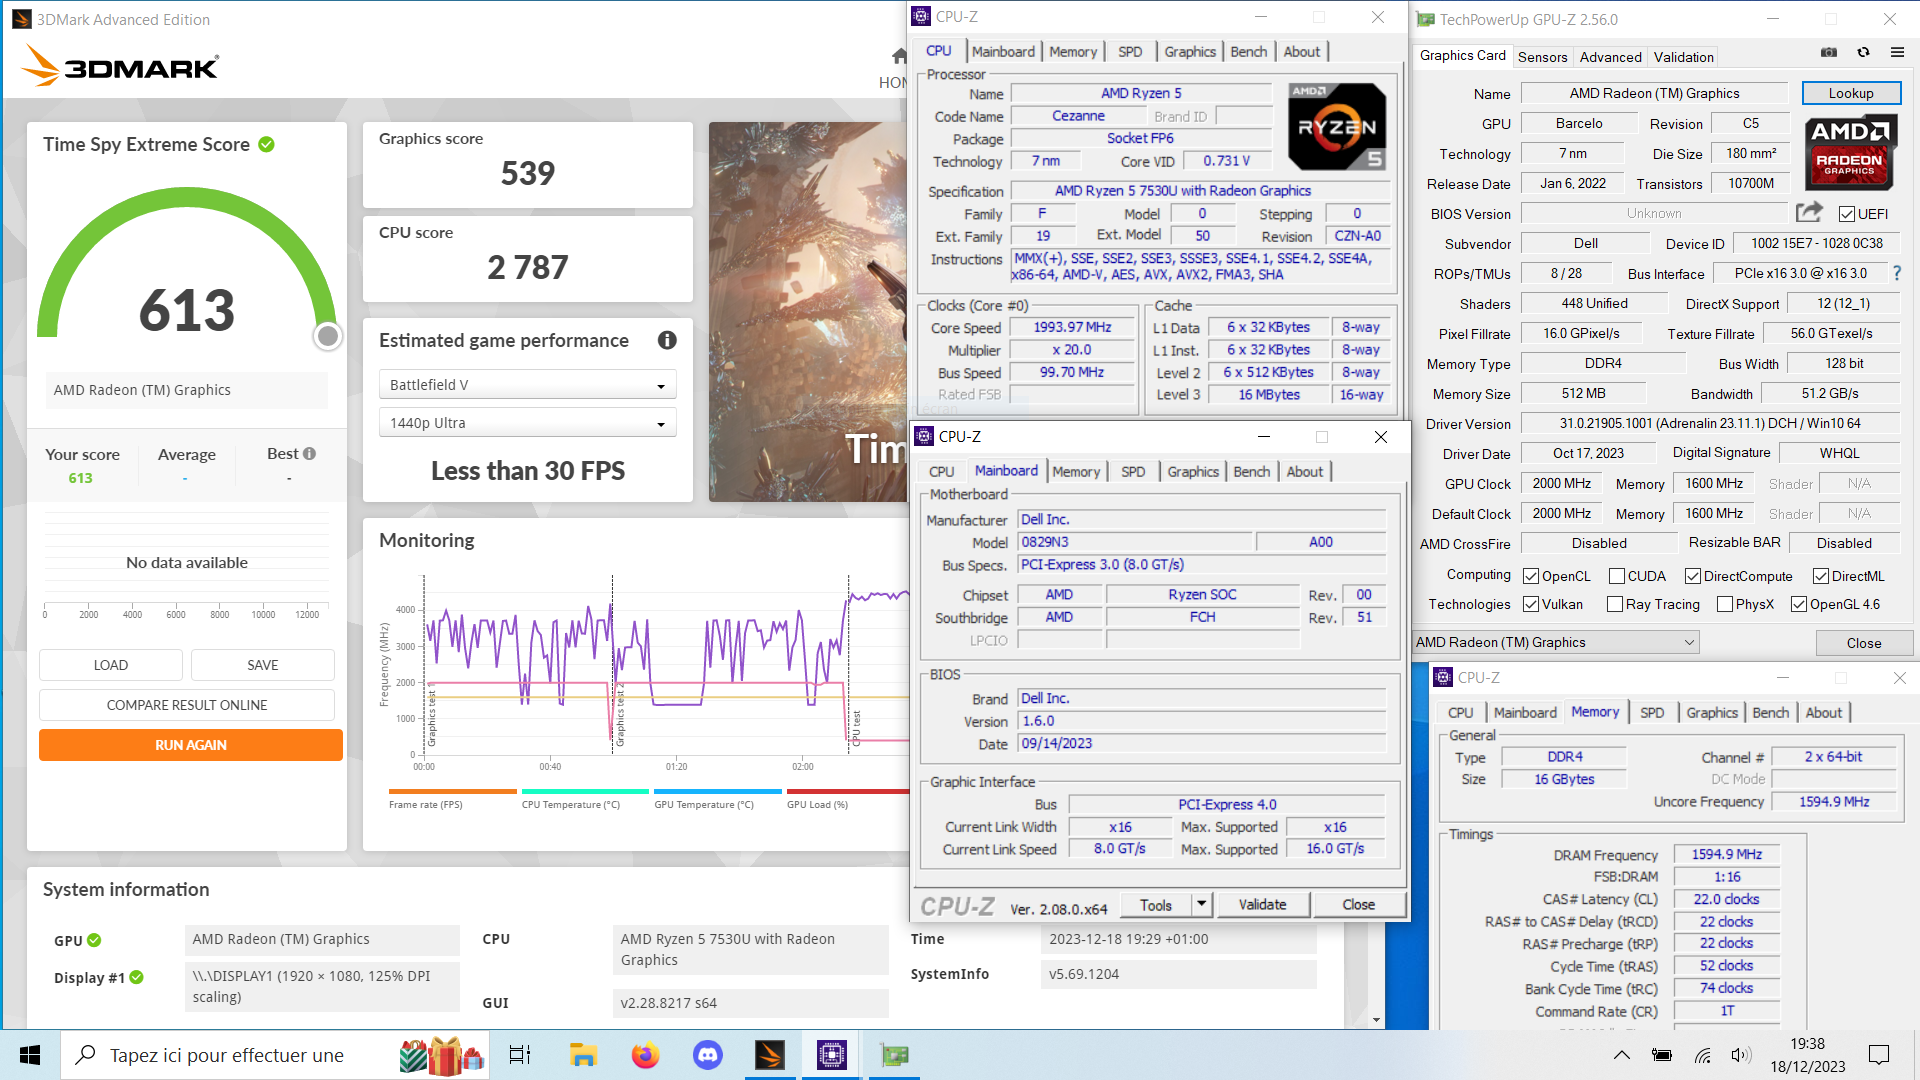This screenshot has width=1920, height=1080.
Task: Click the GPU-Z refresh icon
Action: (1863, 53)
